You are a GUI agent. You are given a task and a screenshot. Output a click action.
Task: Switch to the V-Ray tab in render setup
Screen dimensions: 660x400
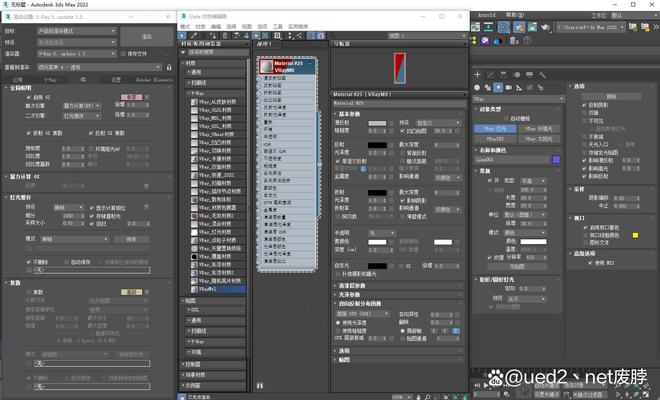51,80
